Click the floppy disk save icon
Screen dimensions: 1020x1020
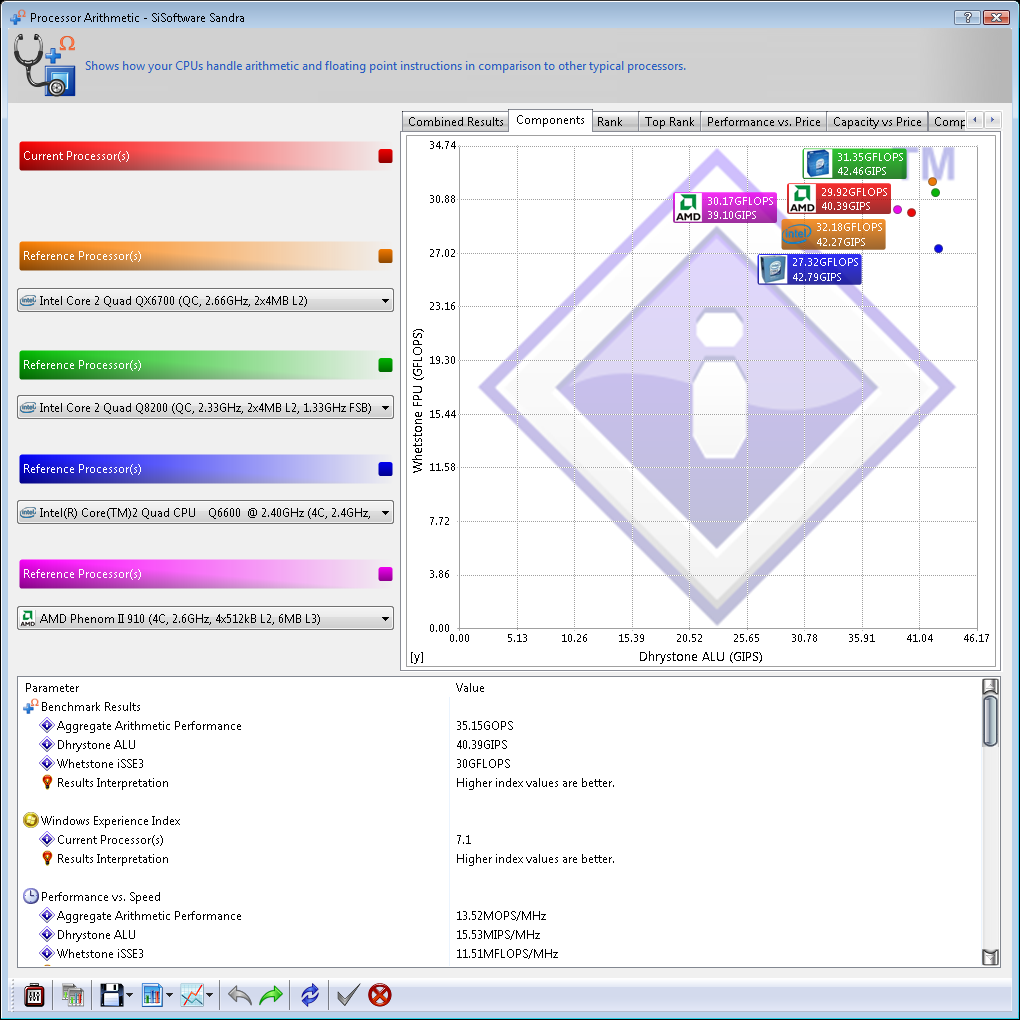coord(111,995)
